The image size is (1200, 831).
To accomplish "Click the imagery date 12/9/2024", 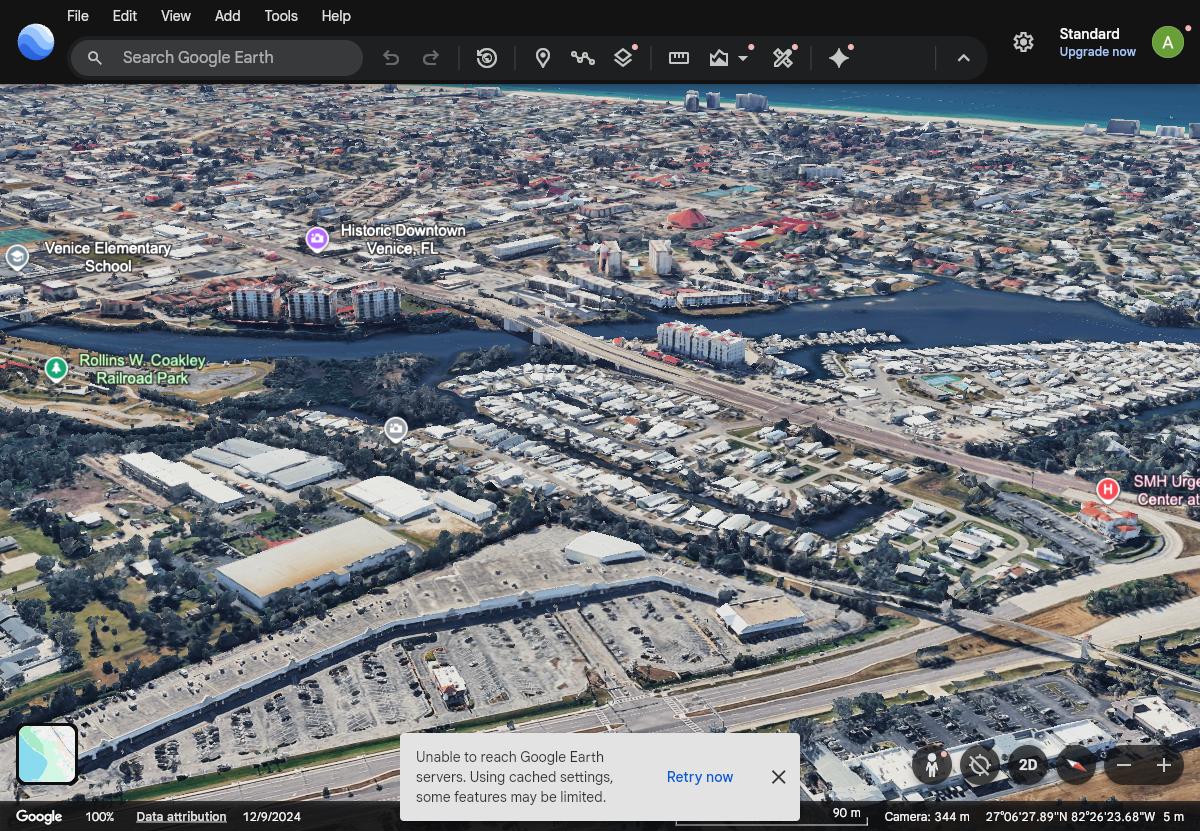I will (x=271, y=817).
